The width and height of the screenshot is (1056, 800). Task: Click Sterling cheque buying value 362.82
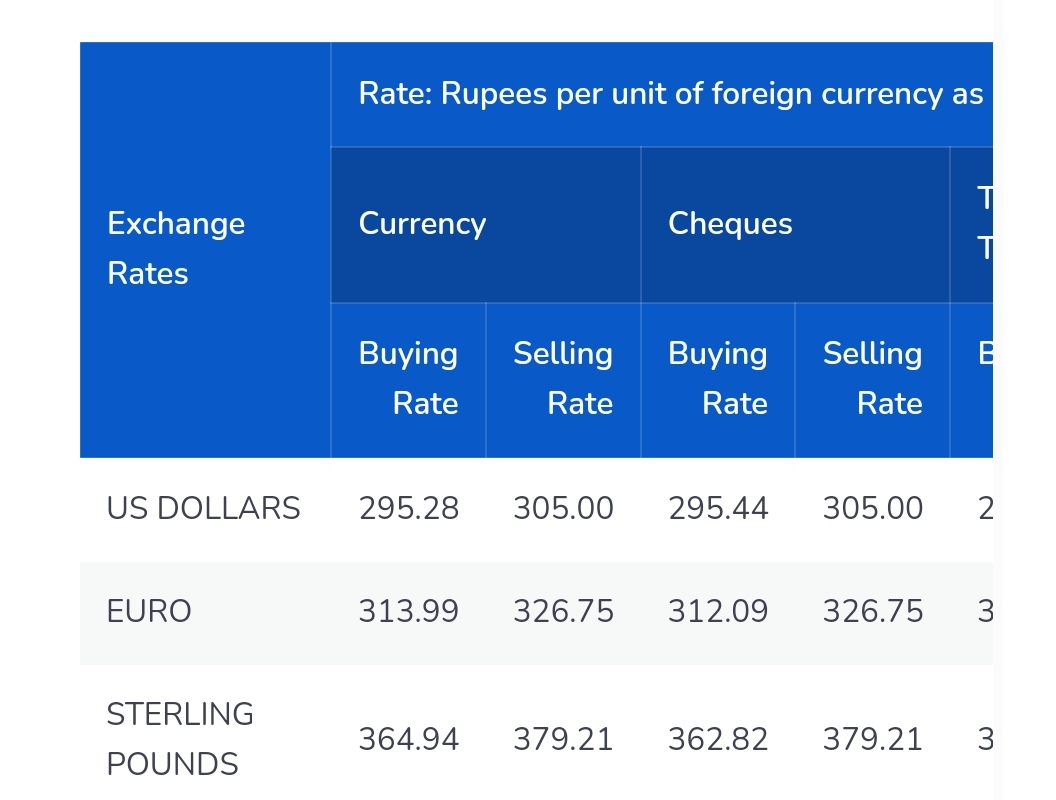click(718, 739)
